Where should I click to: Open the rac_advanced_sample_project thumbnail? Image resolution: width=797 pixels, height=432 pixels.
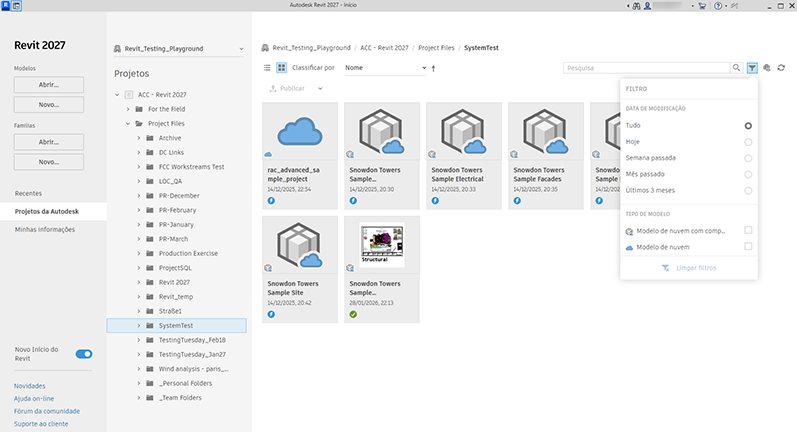[300, 133]
